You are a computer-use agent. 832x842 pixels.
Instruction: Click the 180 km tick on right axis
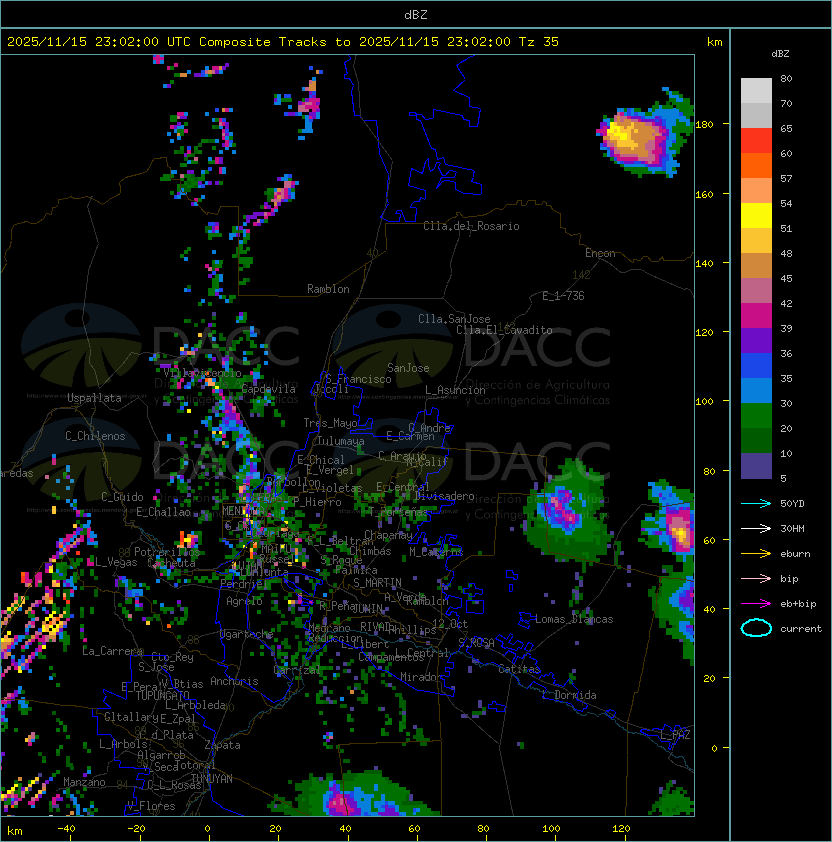(x=704, y=124)
